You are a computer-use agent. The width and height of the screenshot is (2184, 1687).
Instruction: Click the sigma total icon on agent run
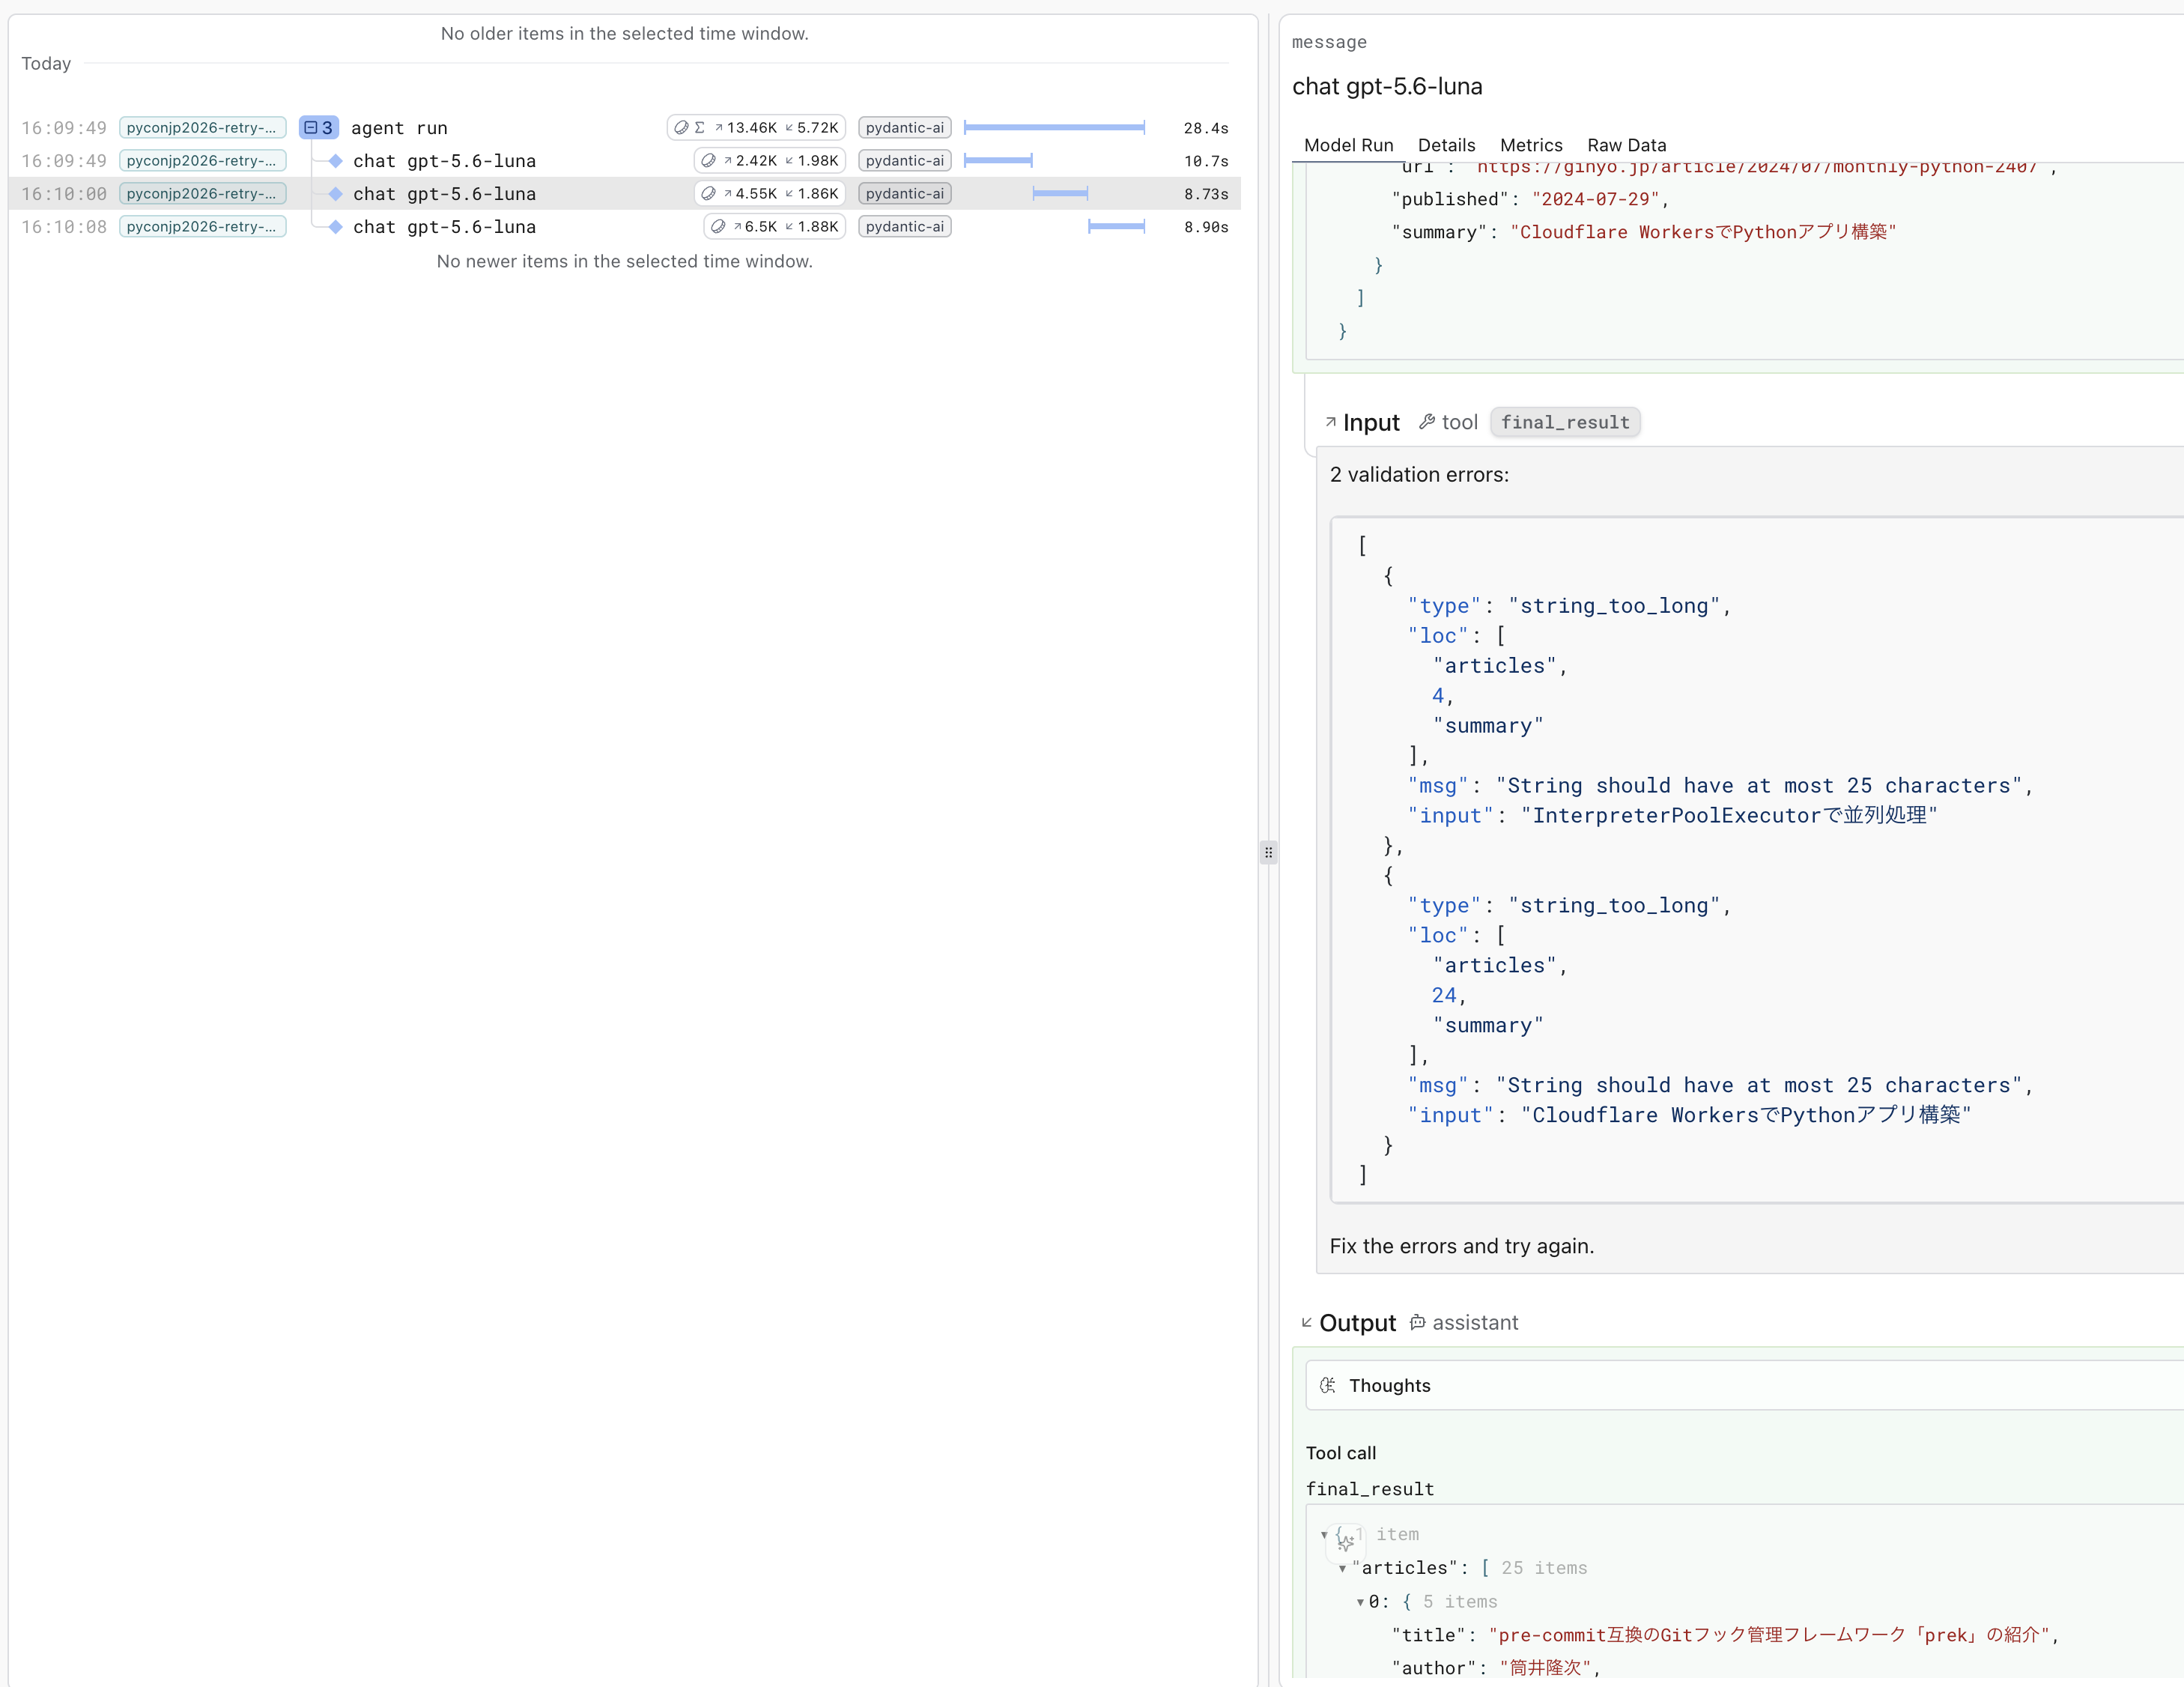[x=700, y=128]
